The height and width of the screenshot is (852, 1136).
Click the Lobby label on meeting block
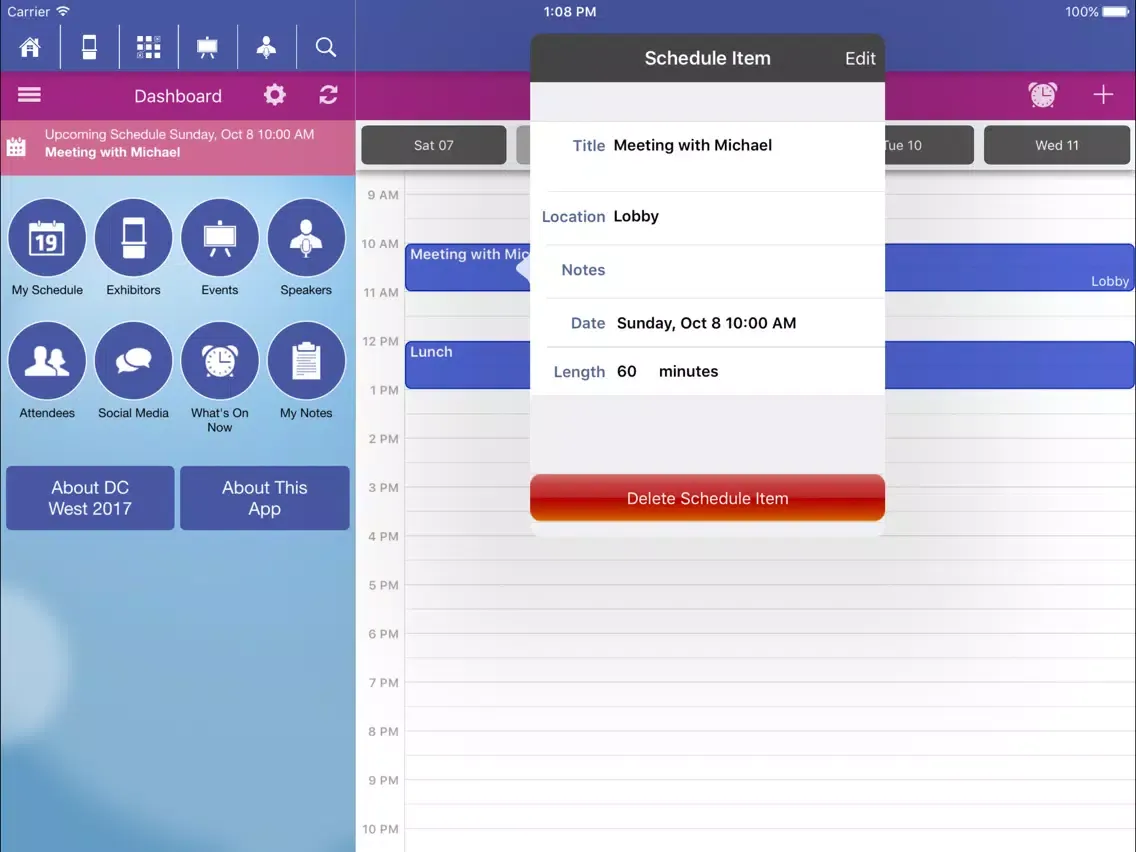[1109, 281]
